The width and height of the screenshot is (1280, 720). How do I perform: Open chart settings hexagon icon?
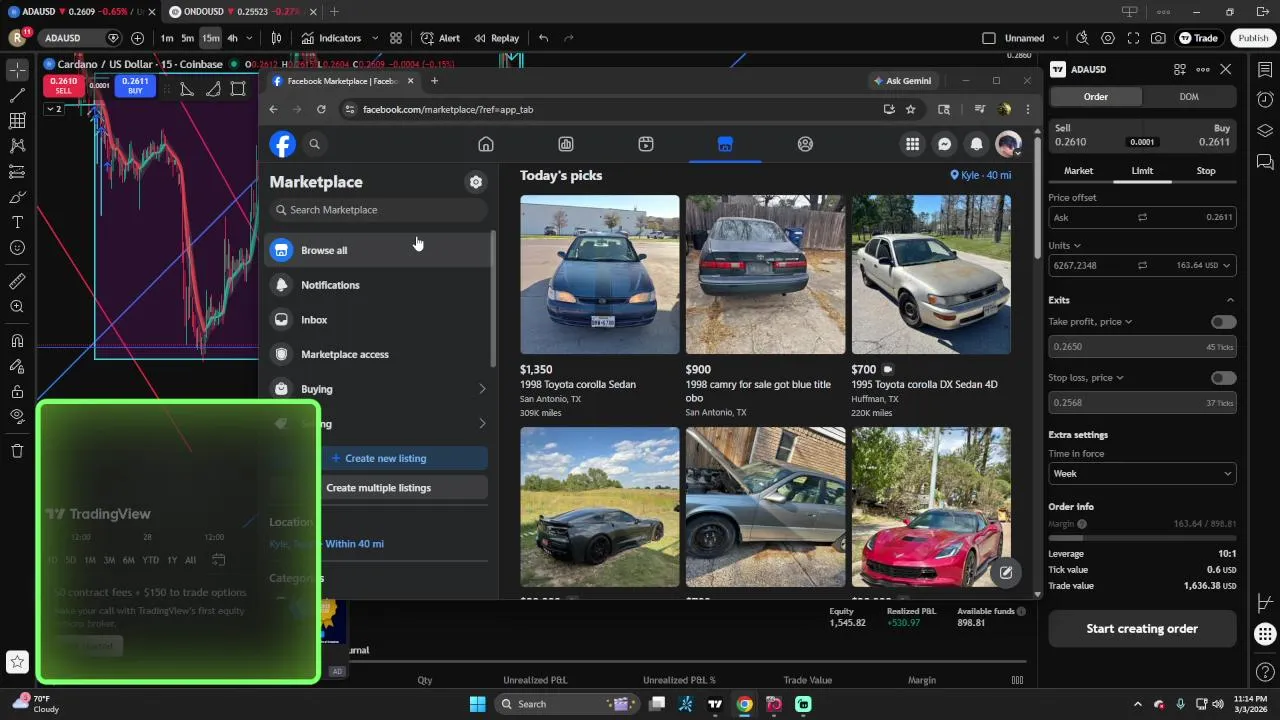[1108, 38]
